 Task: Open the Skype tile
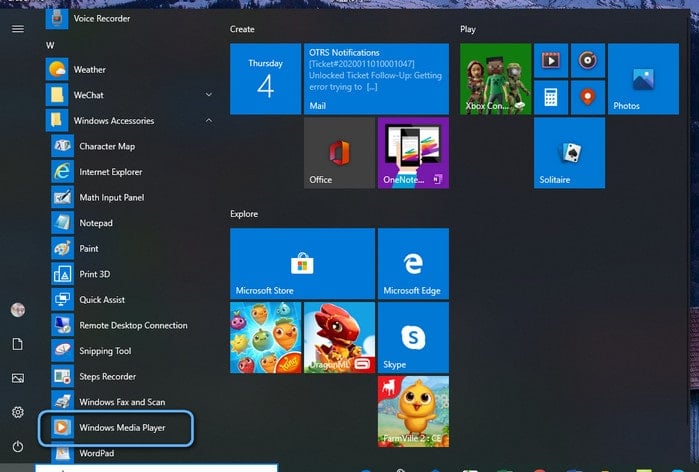click(x=413, y=337)
